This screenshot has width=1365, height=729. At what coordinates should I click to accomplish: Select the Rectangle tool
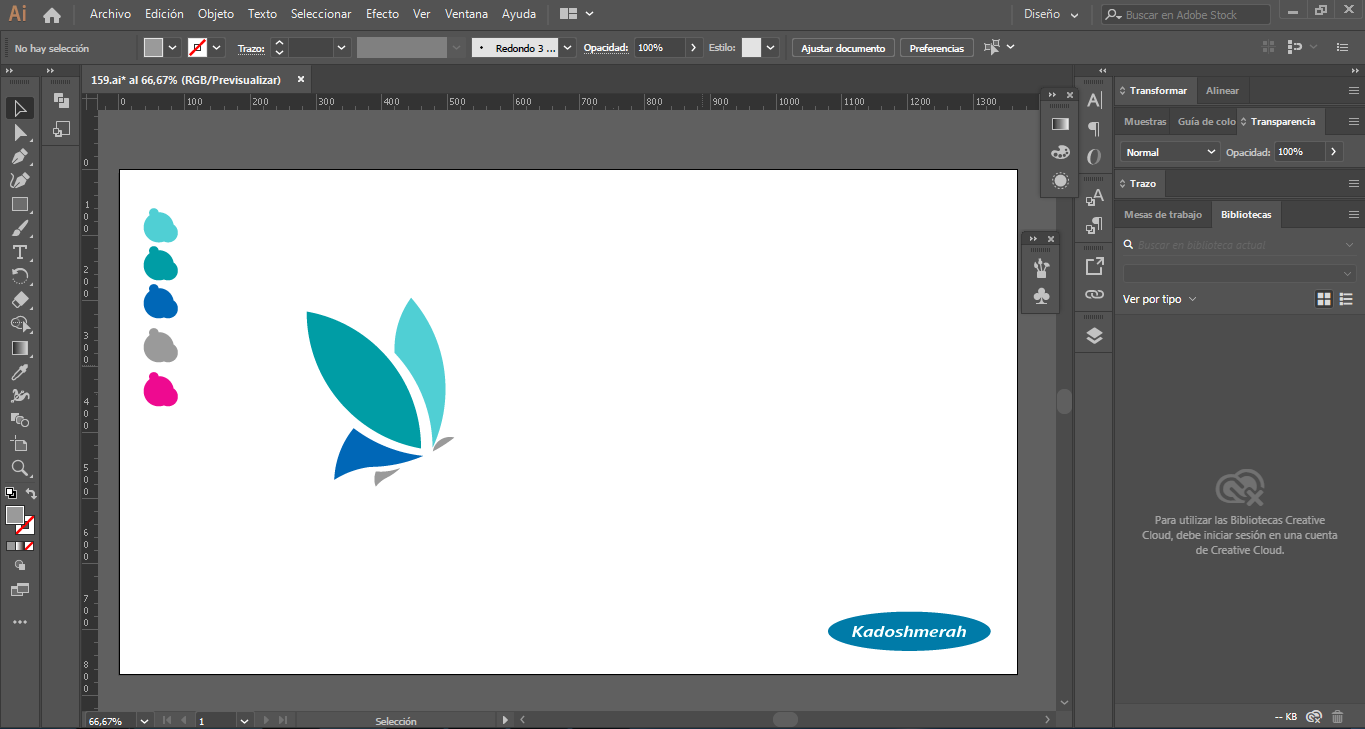pyautogui.click(x=20, y=204)
